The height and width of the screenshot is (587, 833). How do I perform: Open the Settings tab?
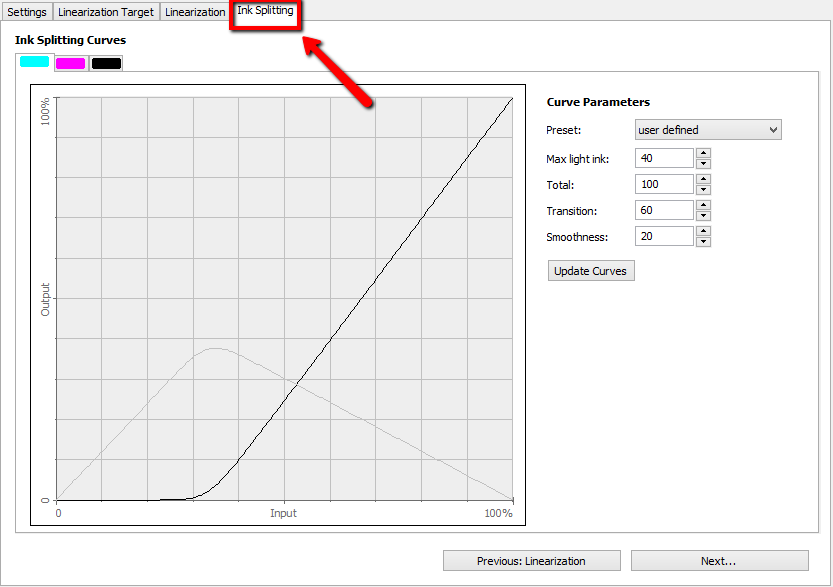click(x=27, y=12)
